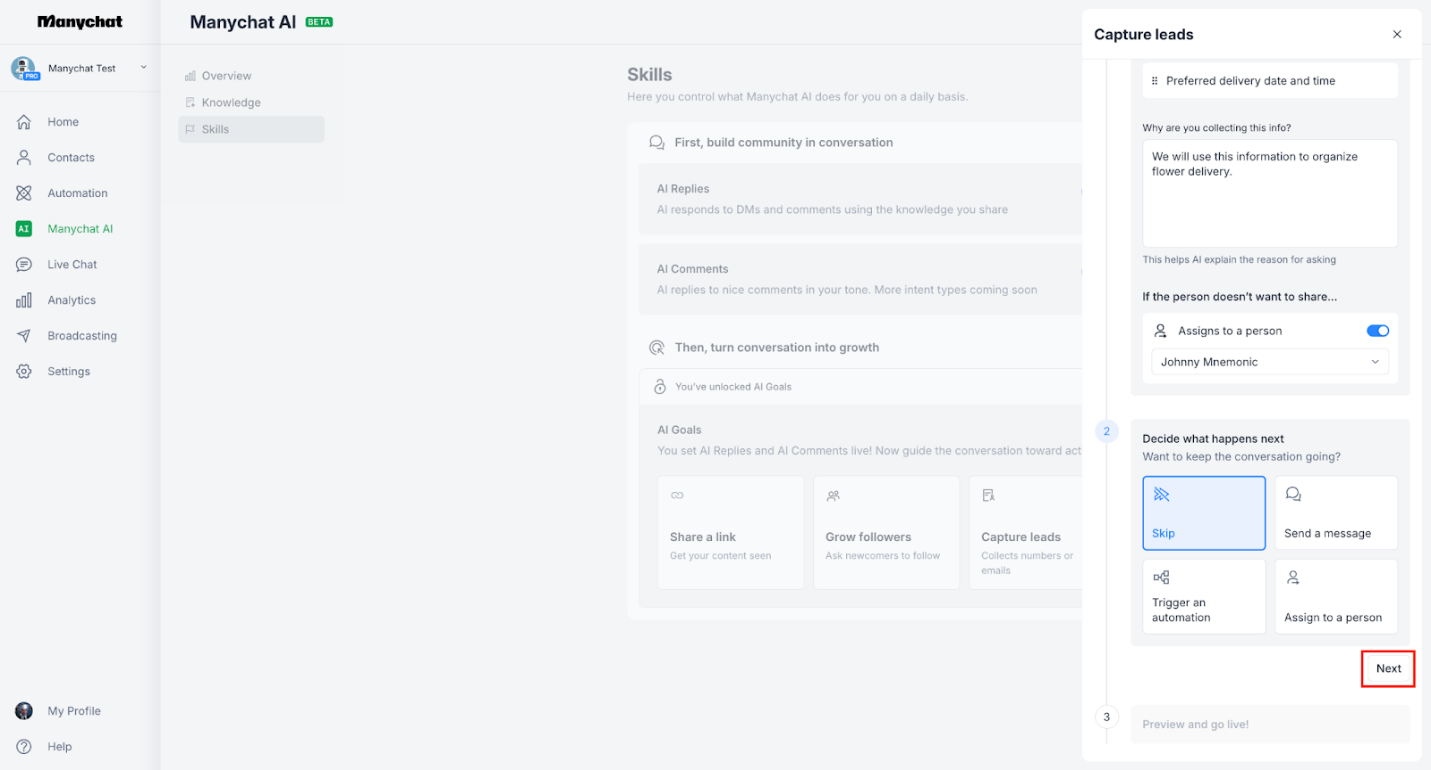Disable the 'Assigns to a person' toggle
Viewport: 1431px width, 770px height.
[1377, 330]
